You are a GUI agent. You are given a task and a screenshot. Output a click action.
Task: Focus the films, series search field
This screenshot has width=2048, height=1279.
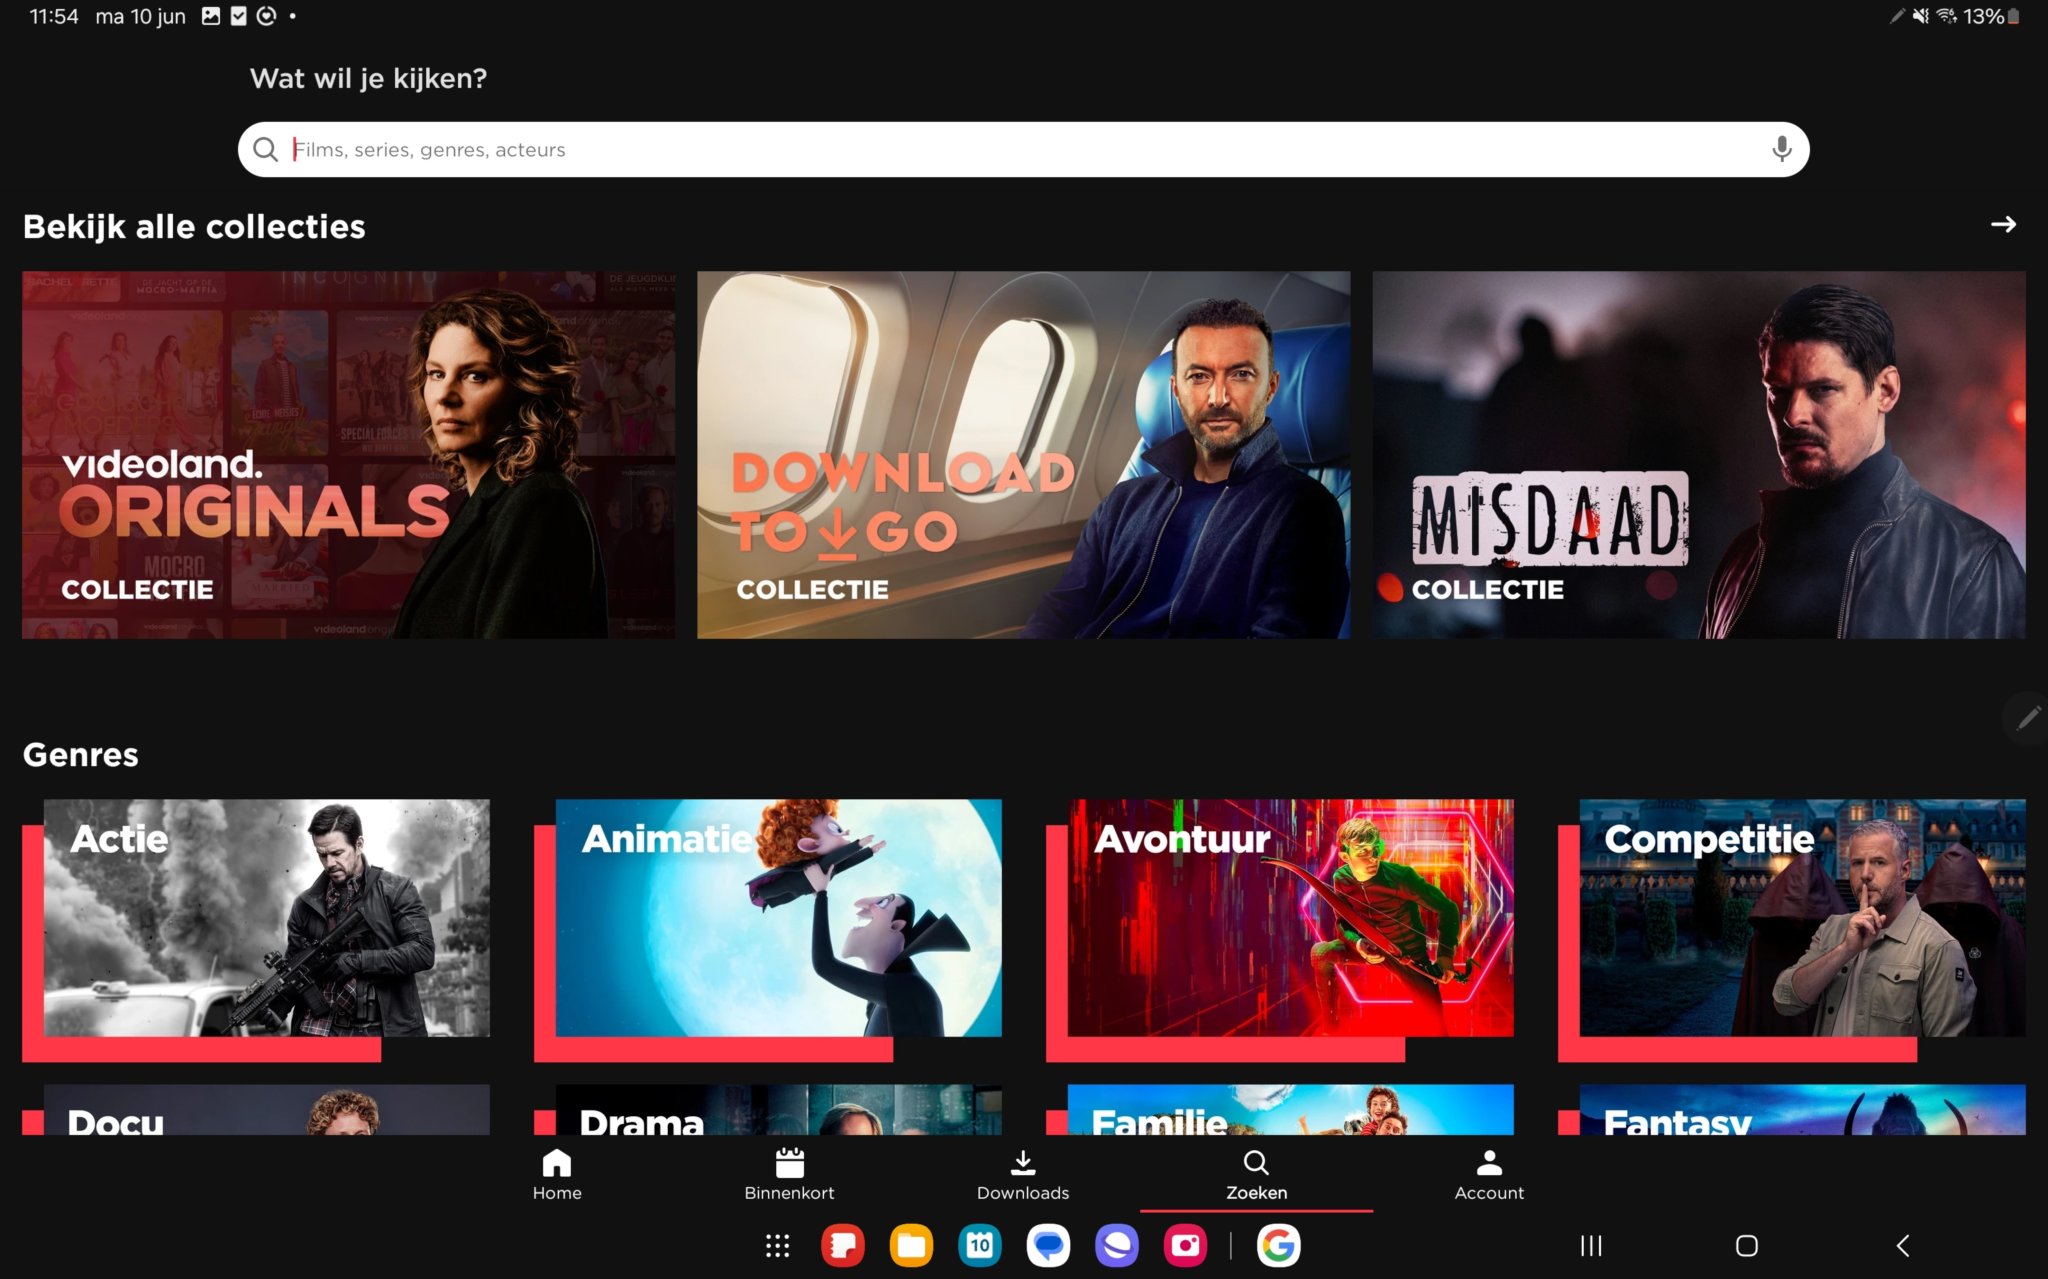tap(1023, 149)
